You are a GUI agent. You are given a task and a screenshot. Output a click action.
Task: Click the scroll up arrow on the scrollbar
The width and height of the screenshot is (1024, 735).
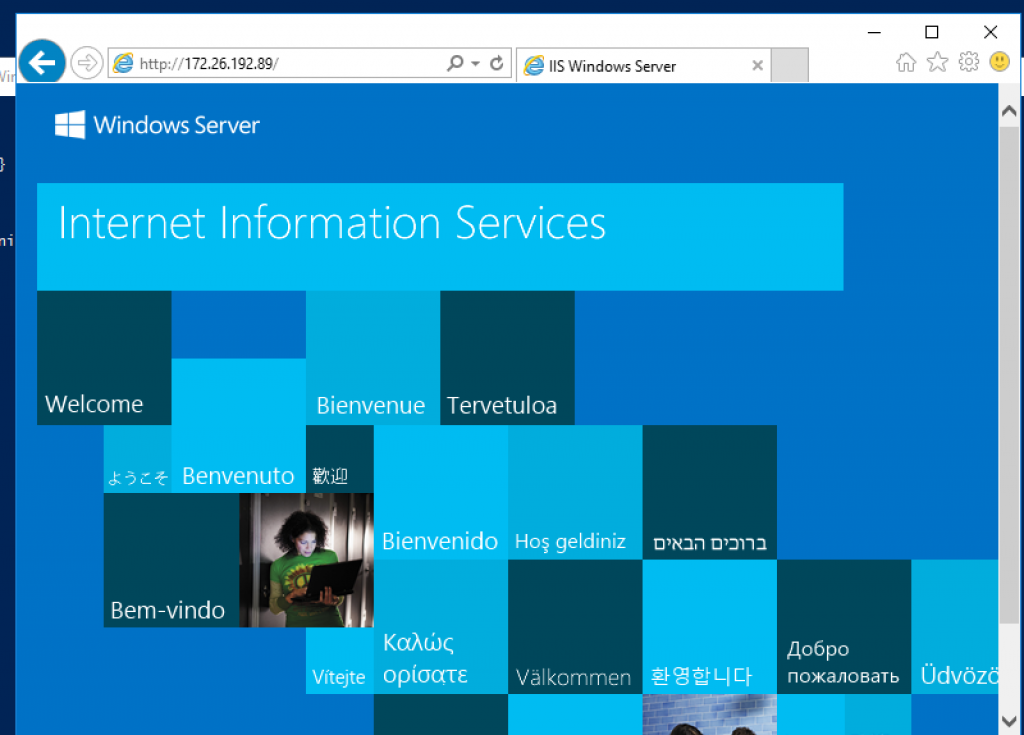point(1009,110)
